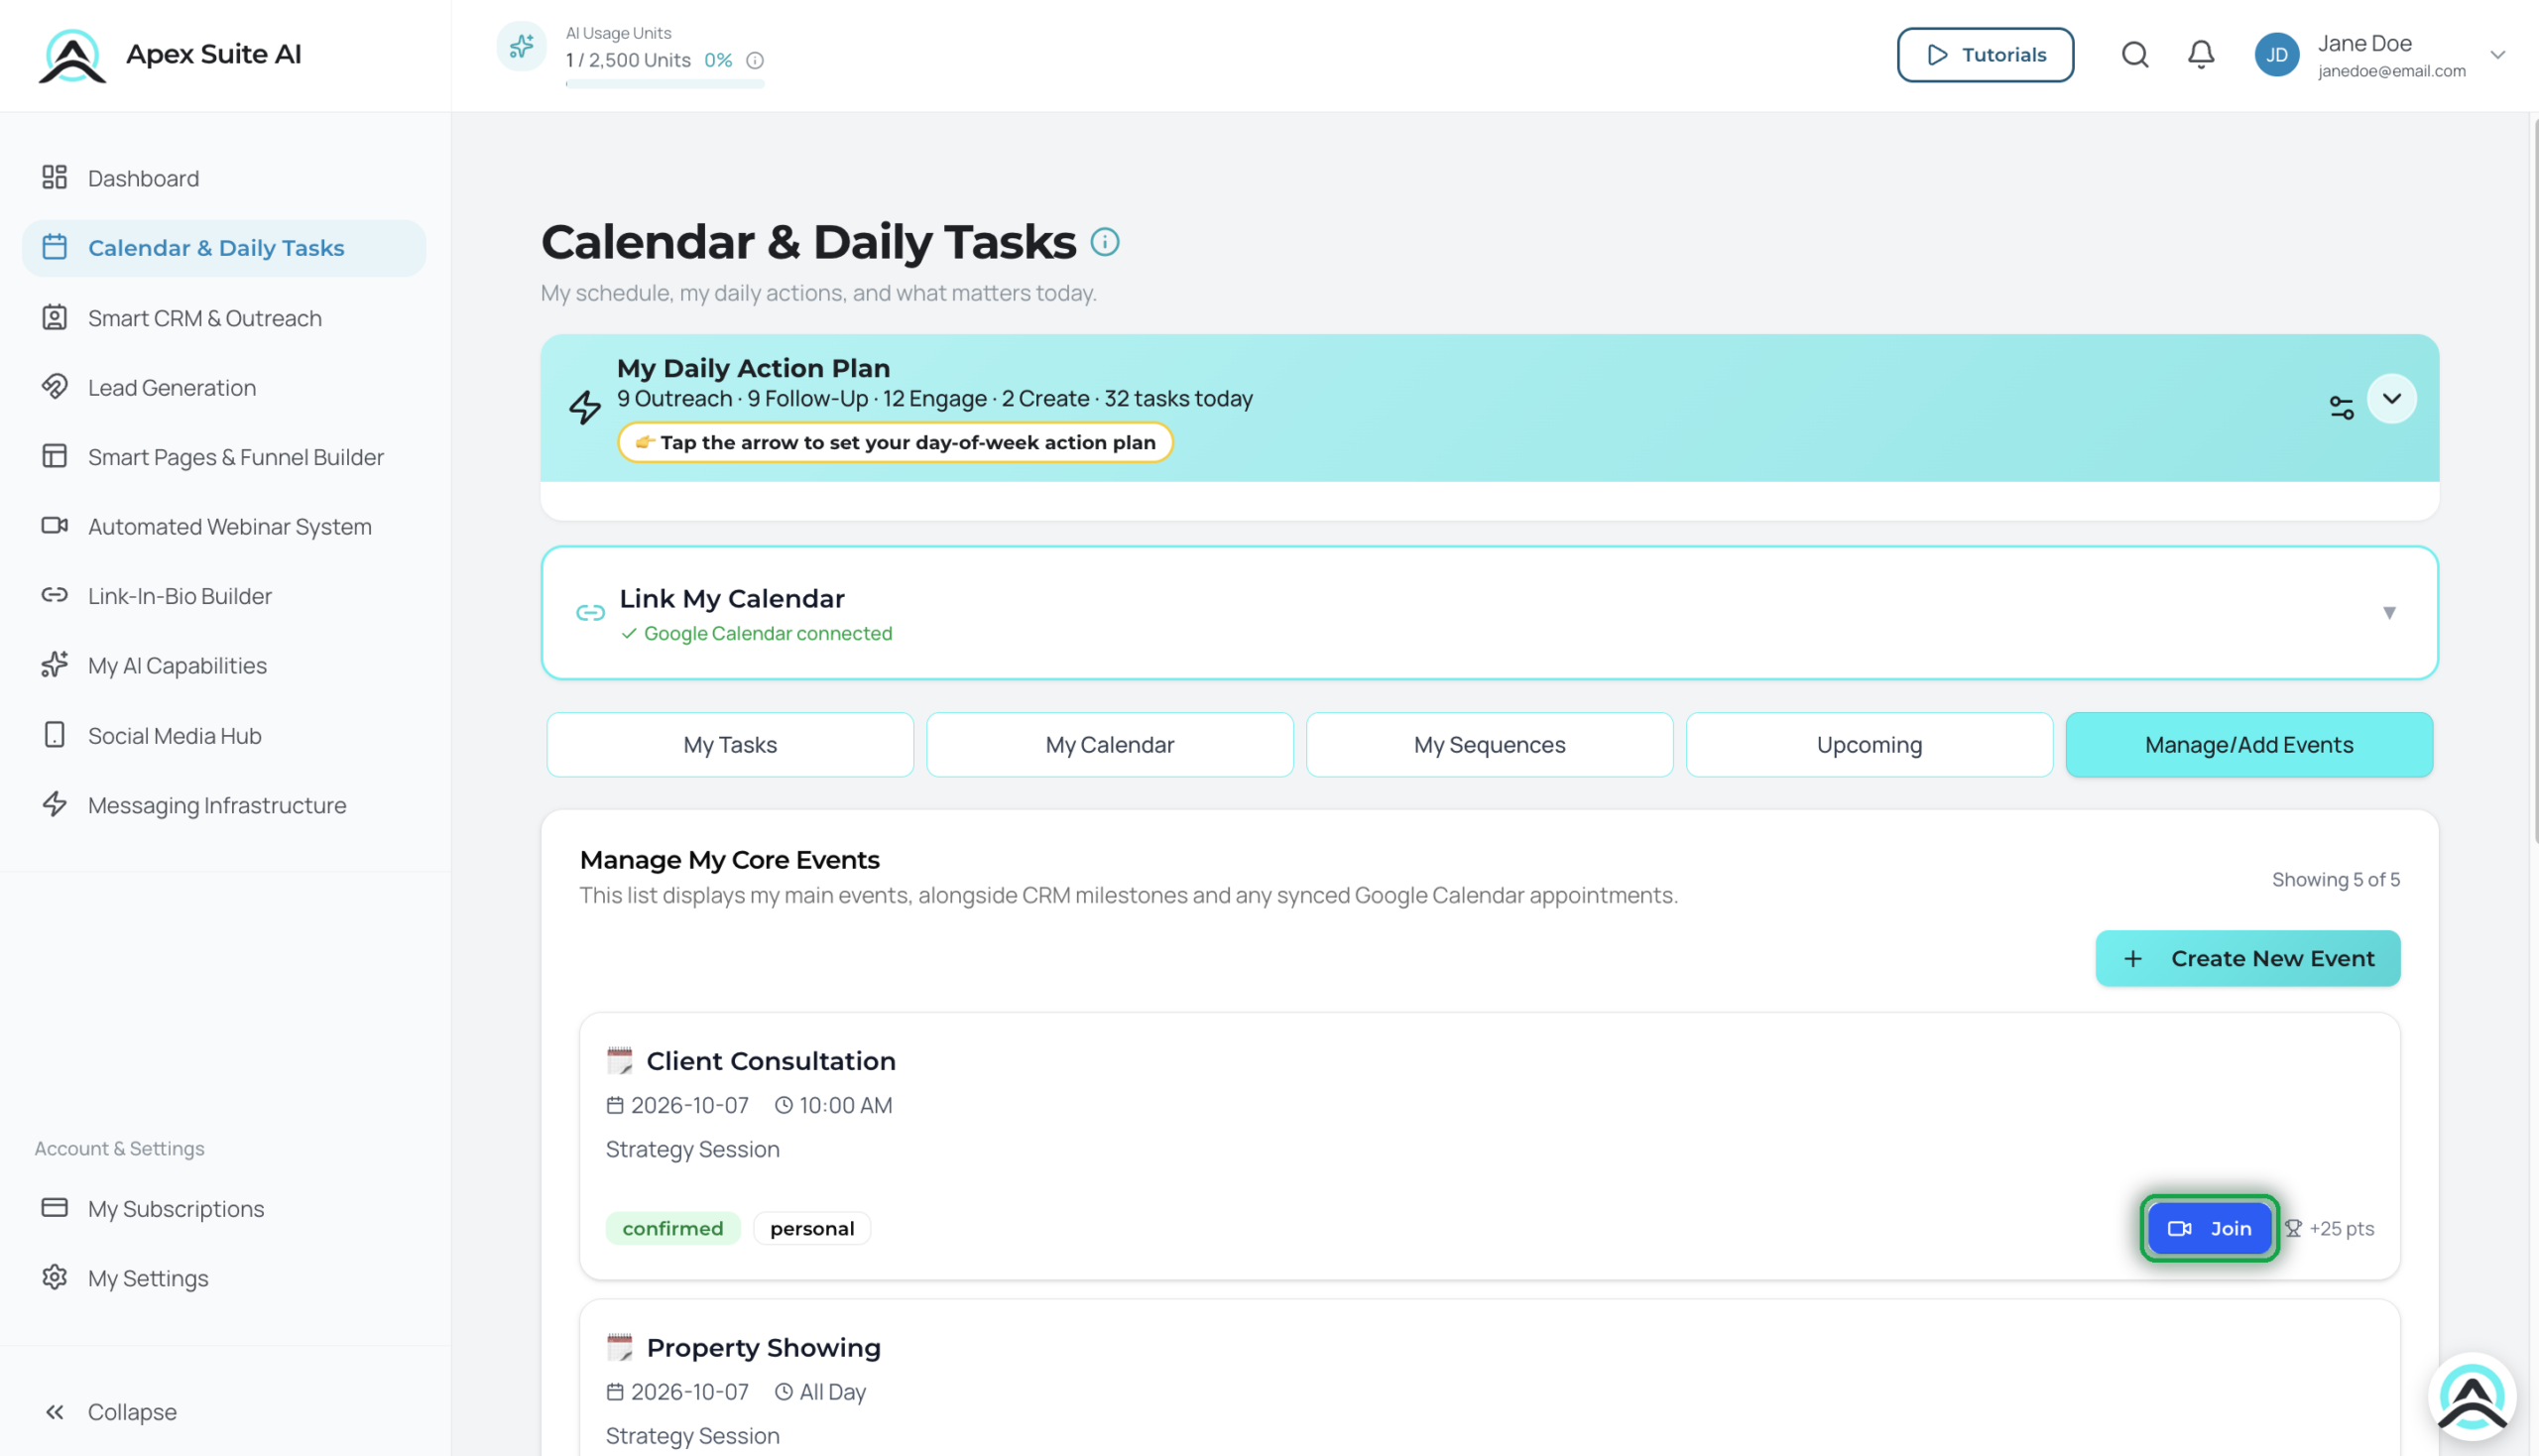Click the JD avatar circle
This screenshot has width=2539, height=1456.
tap(2276, 54)
